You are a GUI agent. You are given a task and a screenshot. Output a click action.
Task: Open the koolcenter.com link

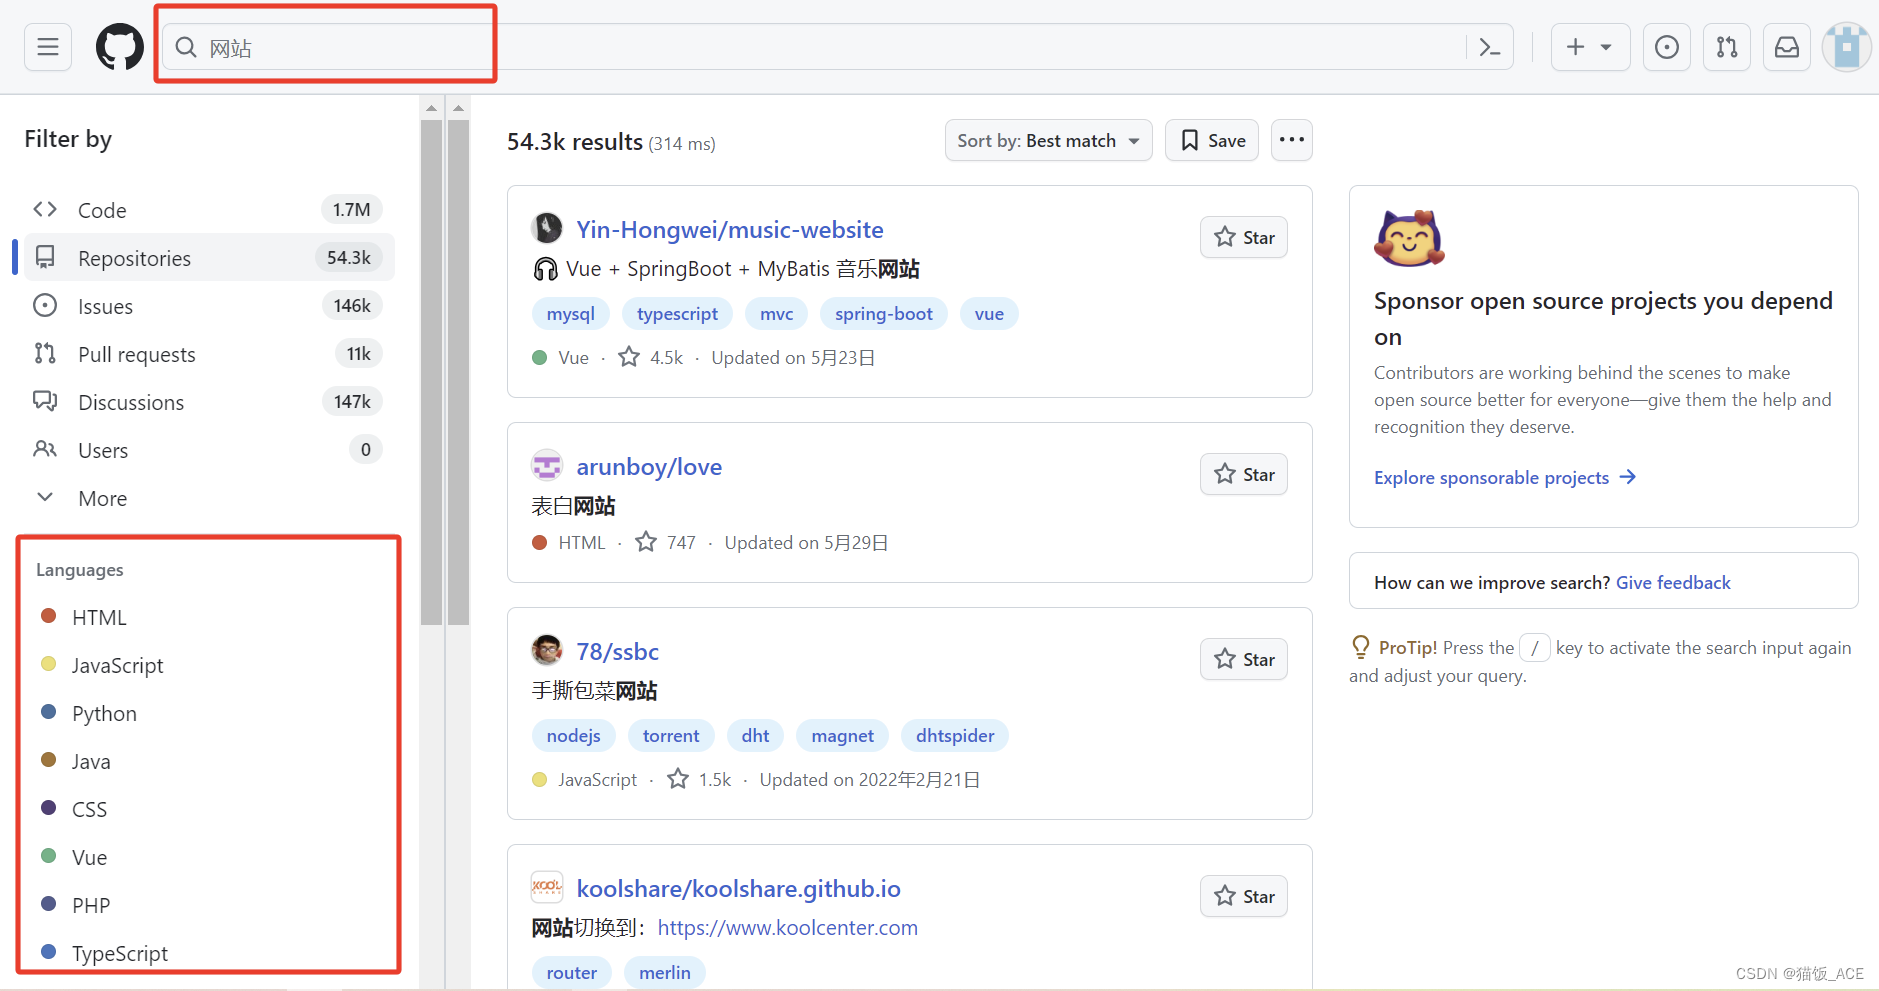click(787, 927)
